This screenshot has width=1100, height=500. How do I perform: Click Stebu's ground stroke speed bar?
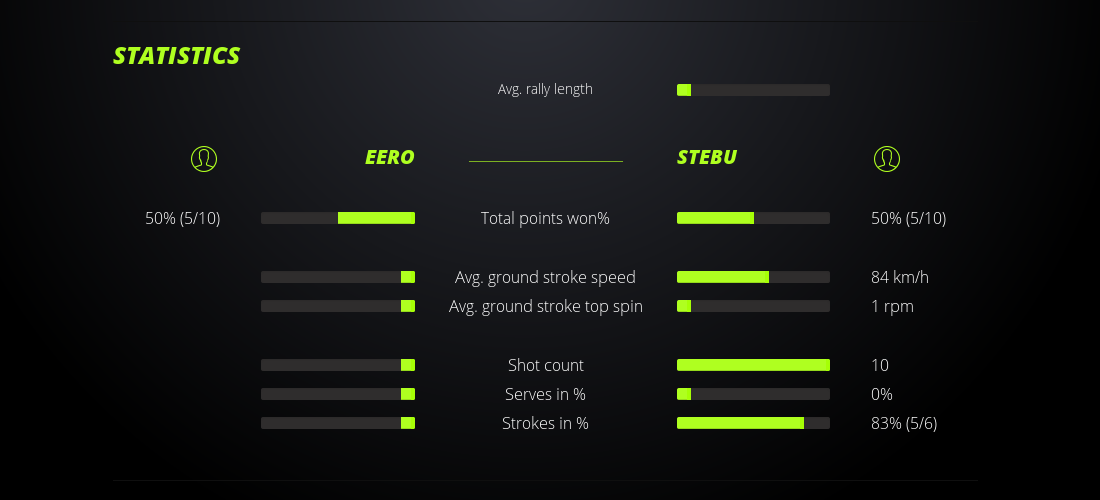click(x=753, y=277)
